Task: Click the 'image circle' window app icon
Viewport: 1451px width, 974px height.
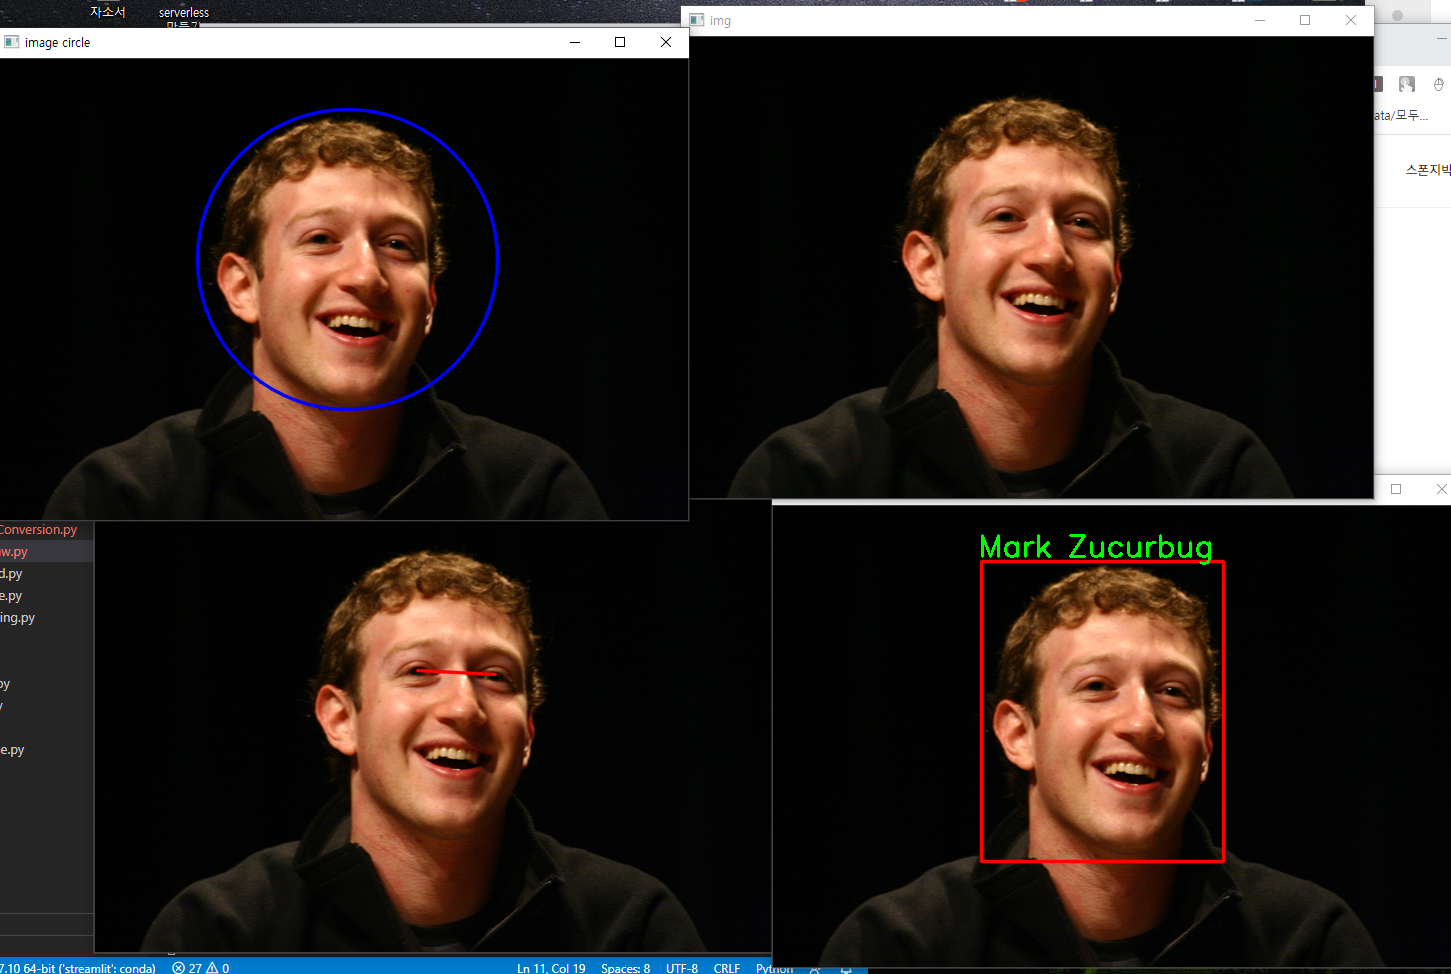Action: tap(12, 42)
